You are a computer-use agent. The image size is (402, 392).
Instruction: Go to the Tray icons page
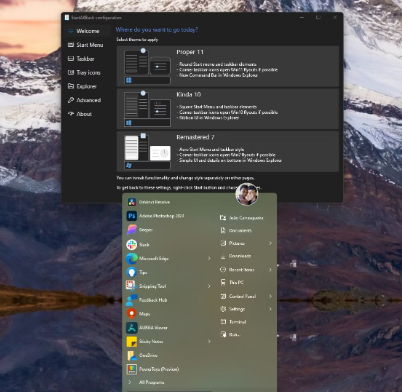click(87, 72)
